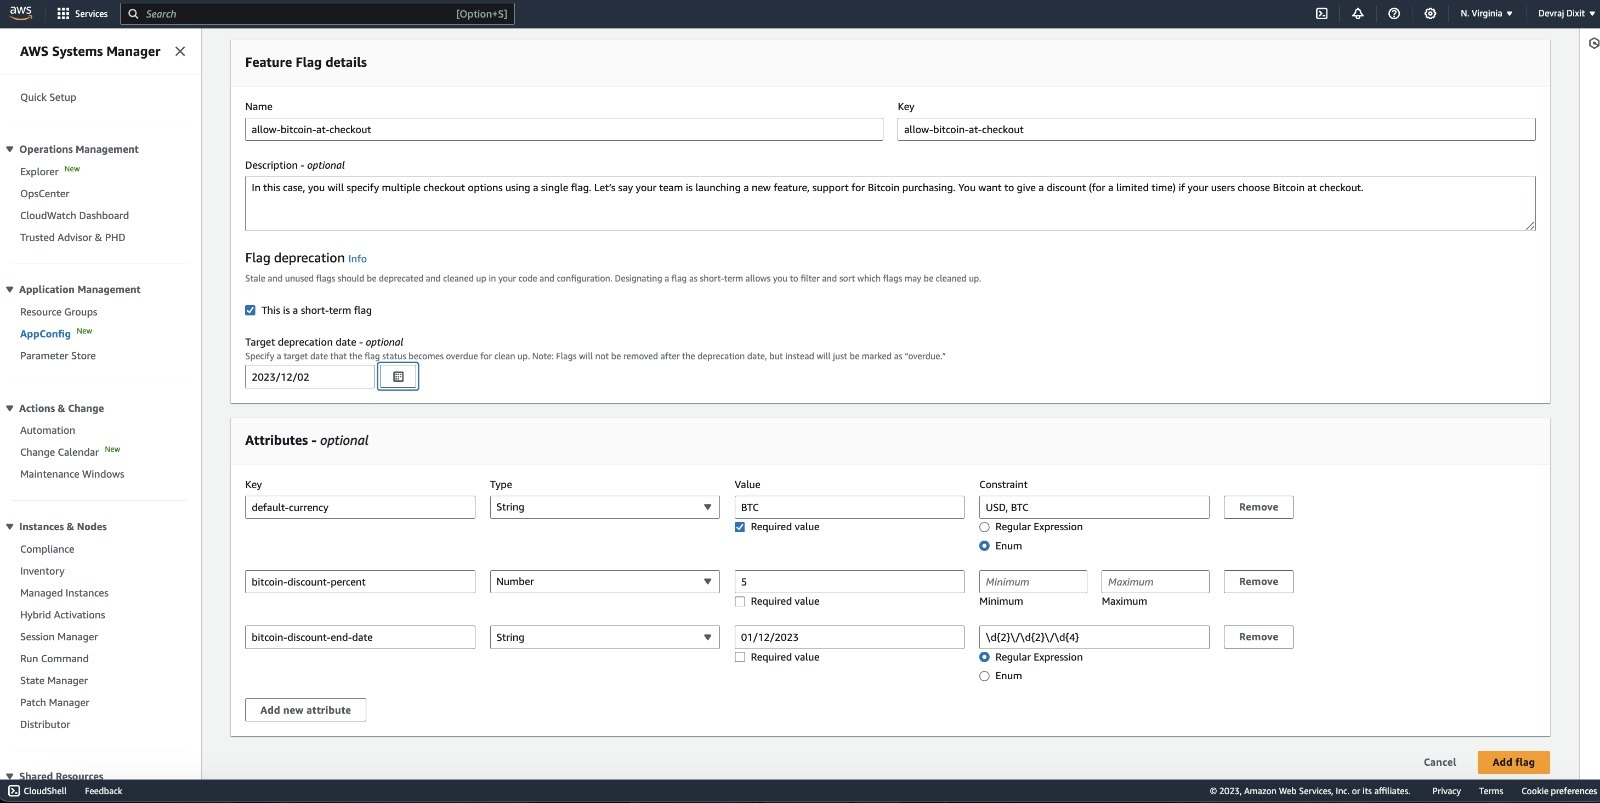Remove the bitcoin-discount-percent attribute
1600x803 pixels.
point(1258,582)
